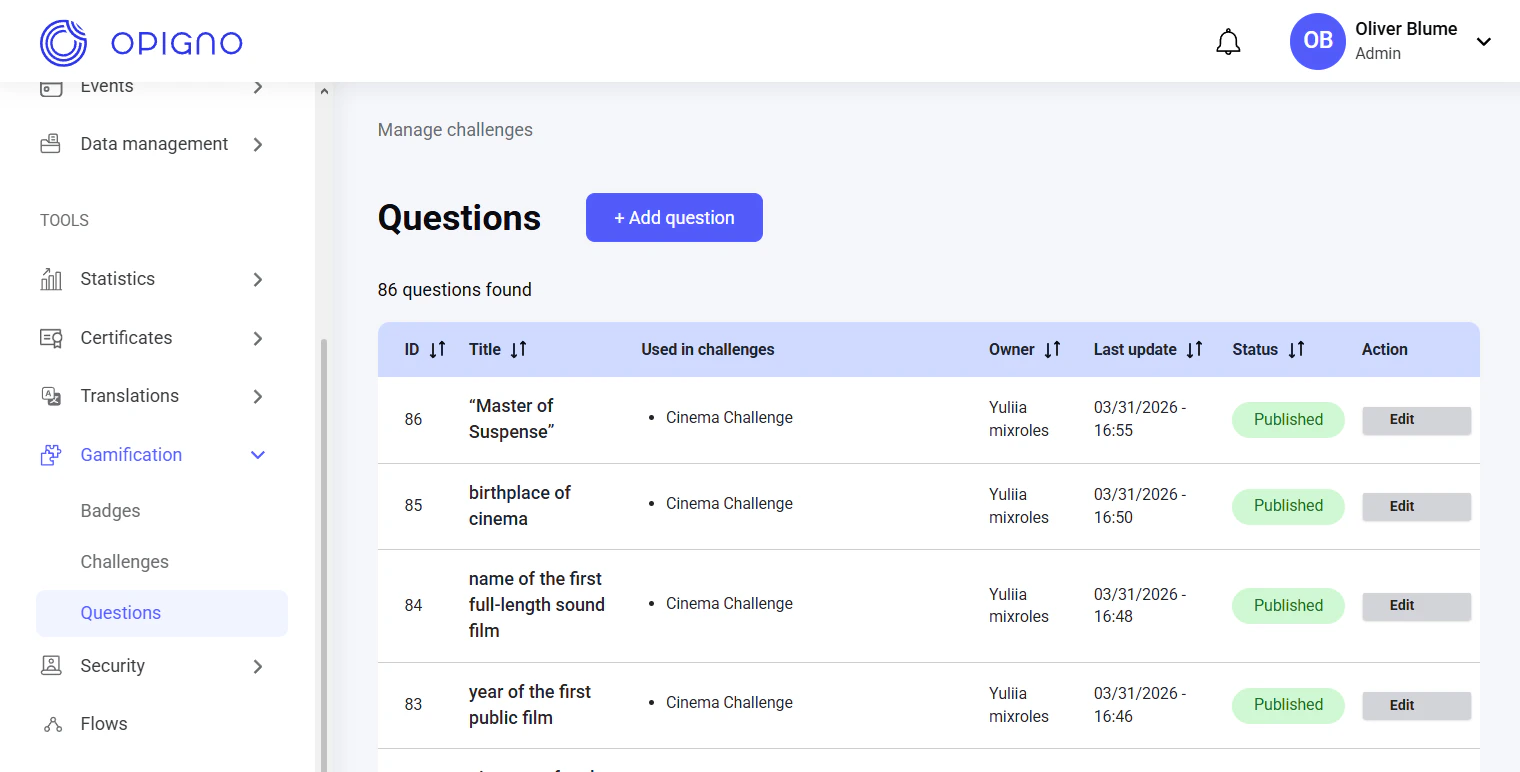Image resolution: width=1520 pixels, height=772 pixels.
Task: Click title birthplace of cinema
Action: click(519, 506)
